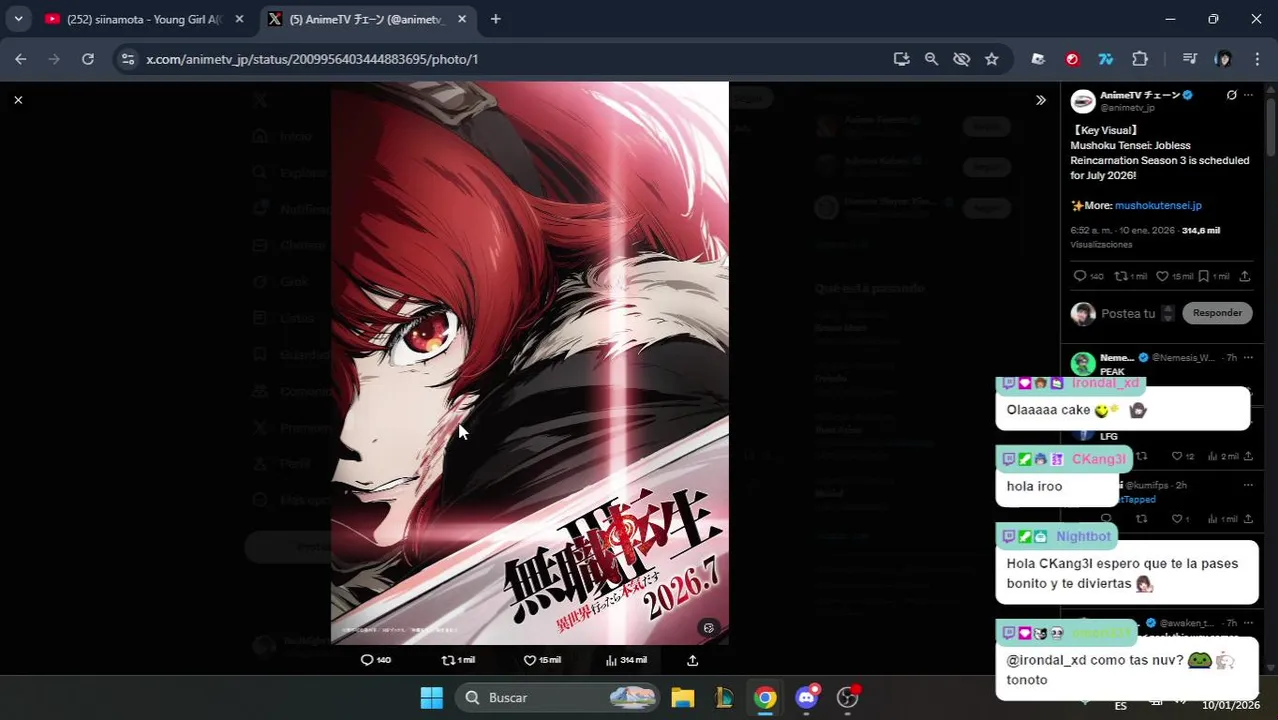Screen dimensions: 1278x720
Task: Close the photo viewer with the X icon
Action: pos(18,100)
